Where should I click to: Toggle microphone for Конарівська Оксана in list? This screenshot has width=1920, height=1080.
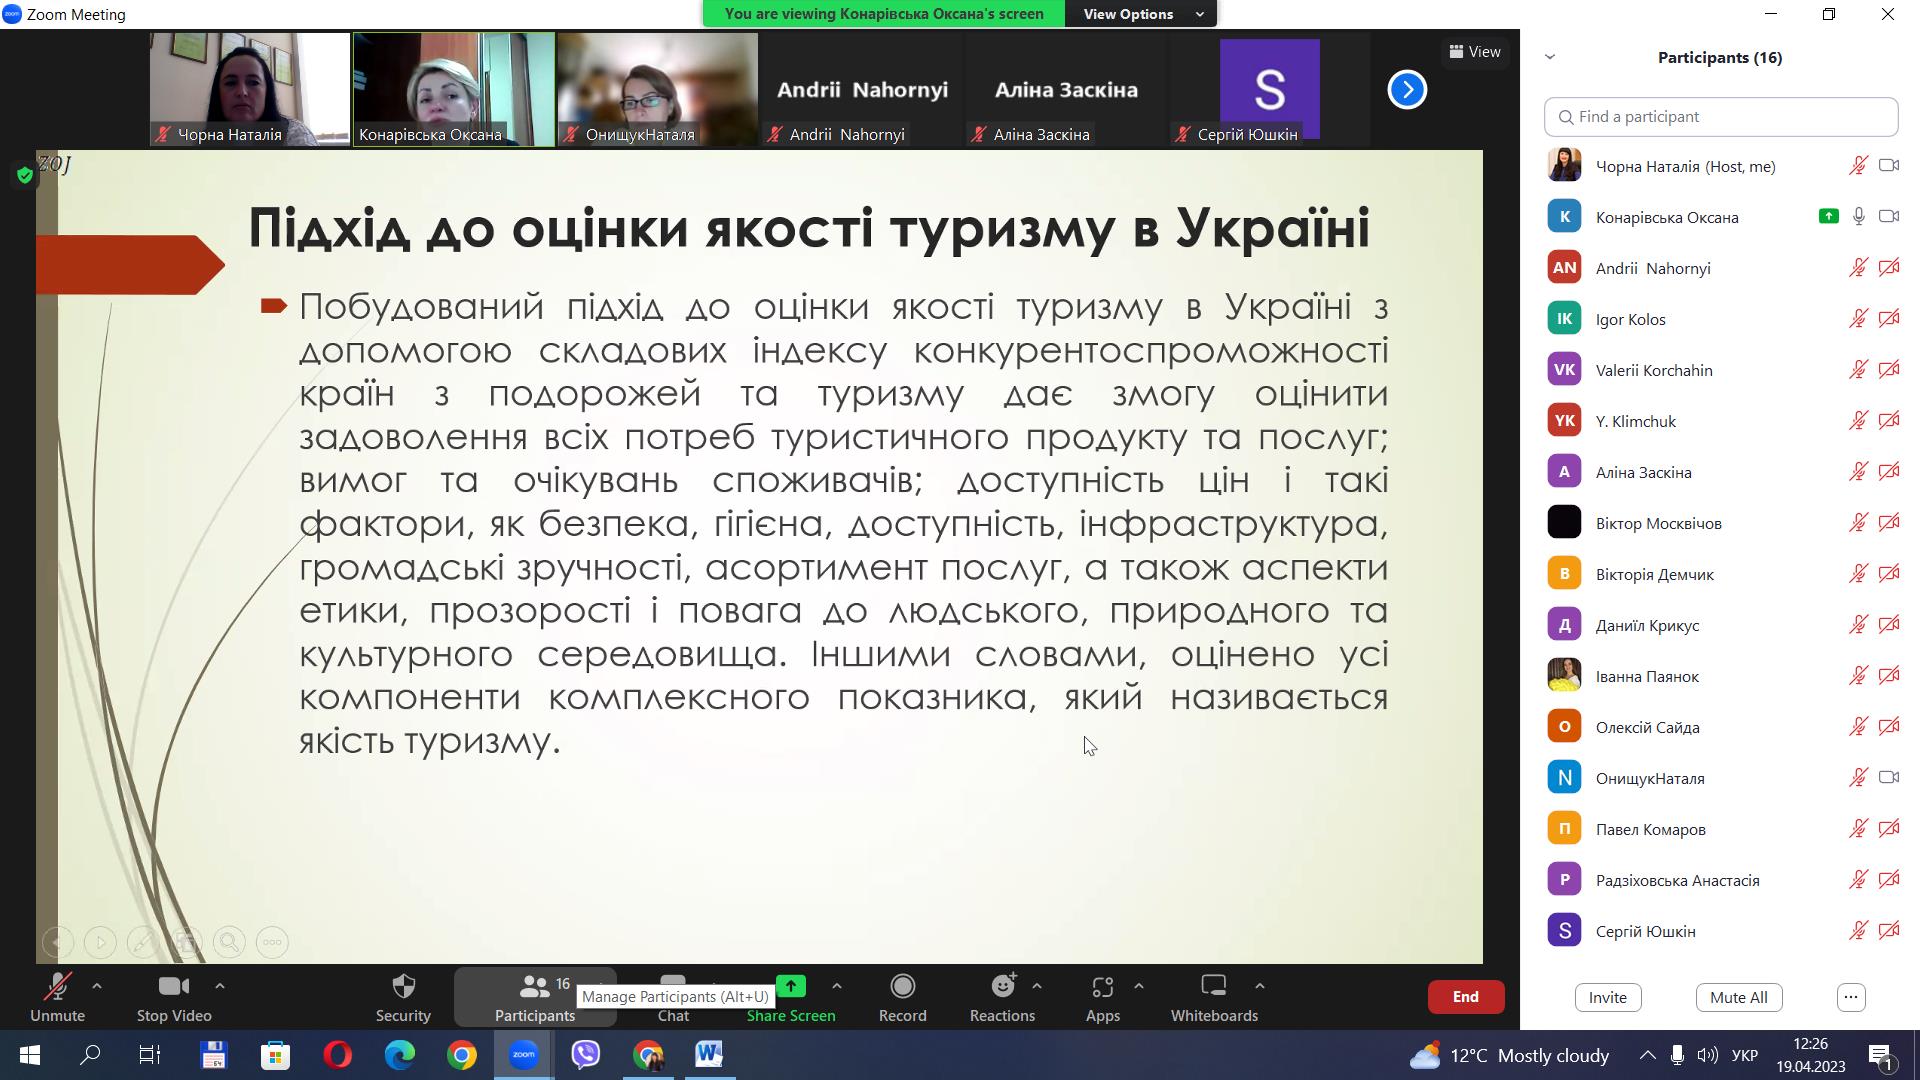tap(1858, 217)
